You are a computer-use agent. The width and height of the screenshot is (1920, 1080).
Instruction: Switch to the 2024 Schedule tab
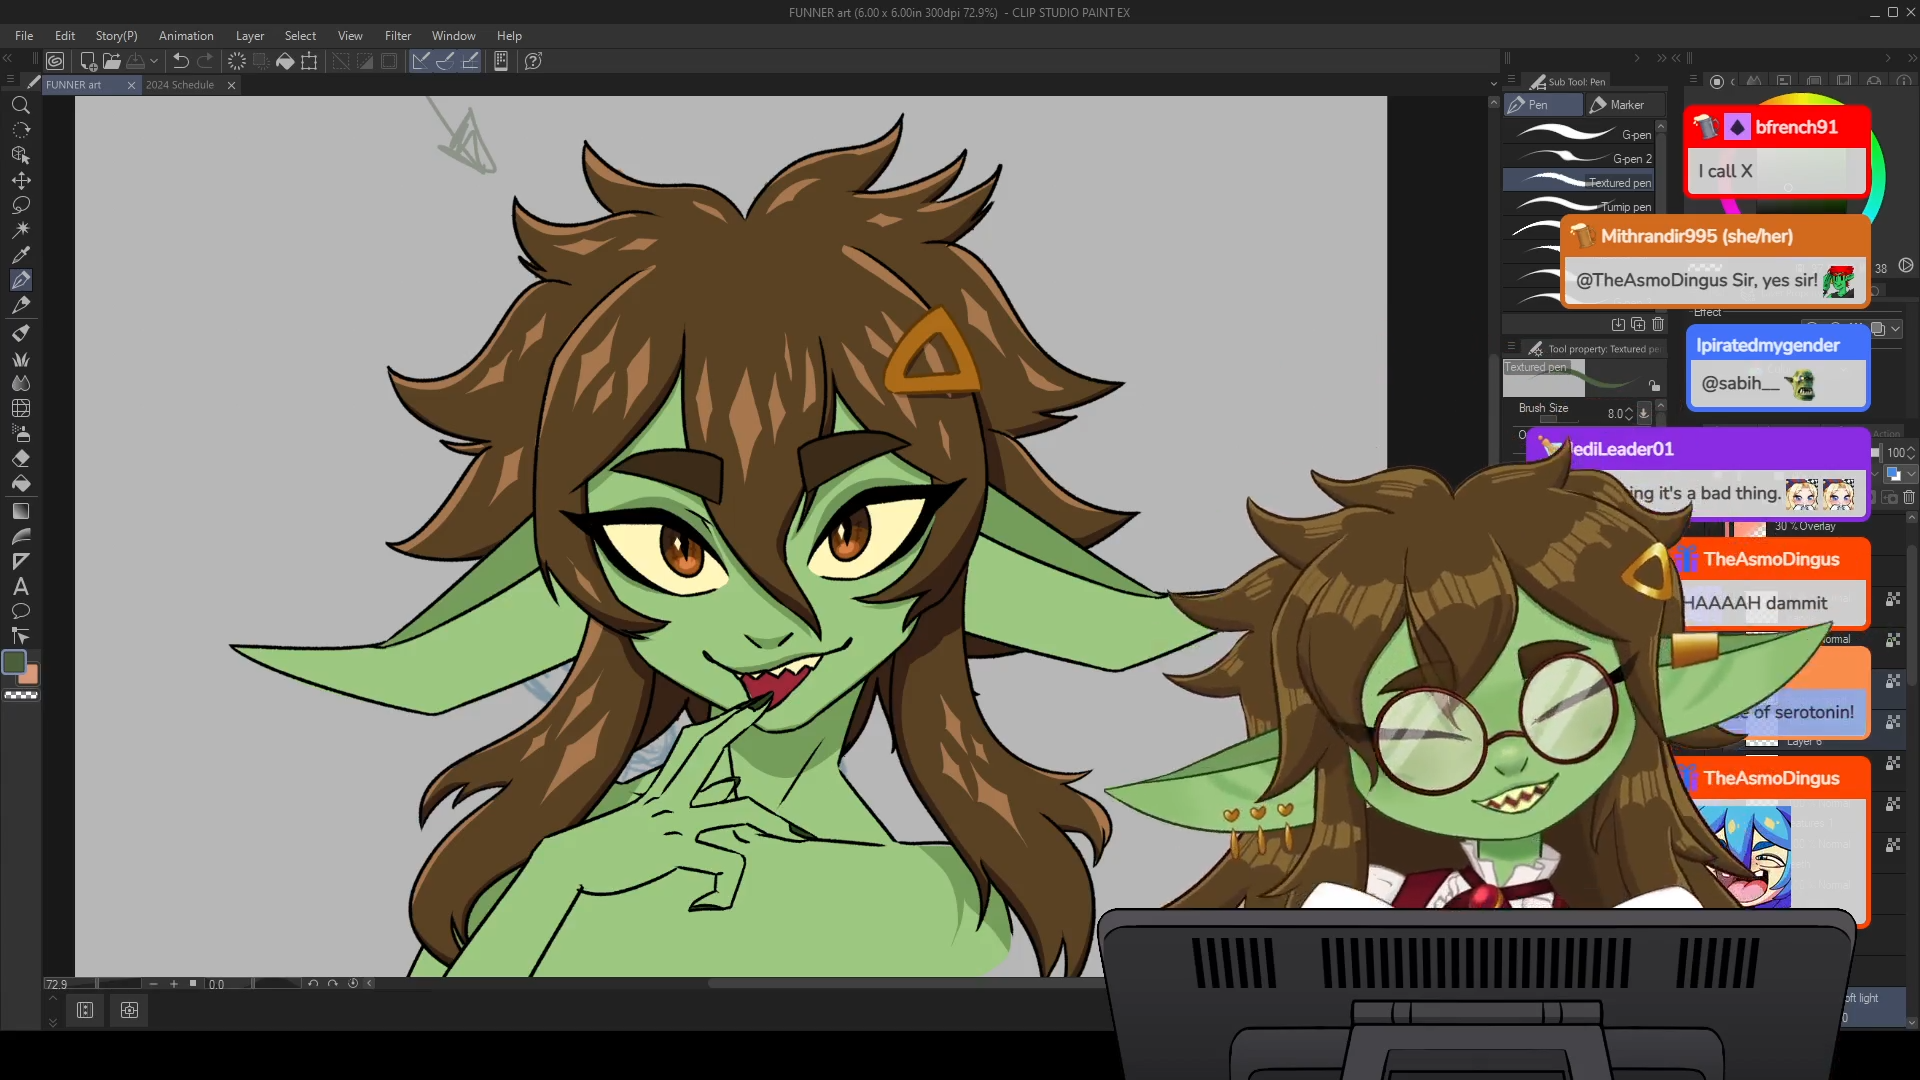[x=180, y=85]
